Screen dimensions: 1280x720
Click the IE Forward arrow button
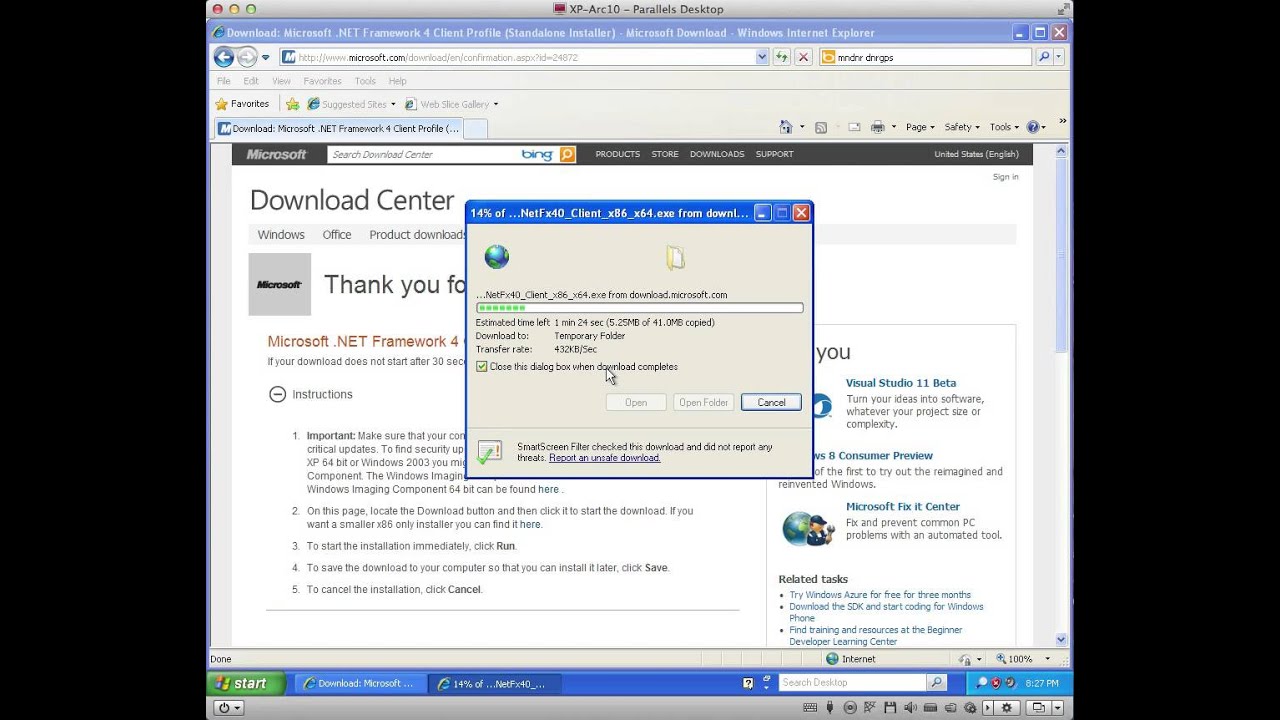click(247, 57)
